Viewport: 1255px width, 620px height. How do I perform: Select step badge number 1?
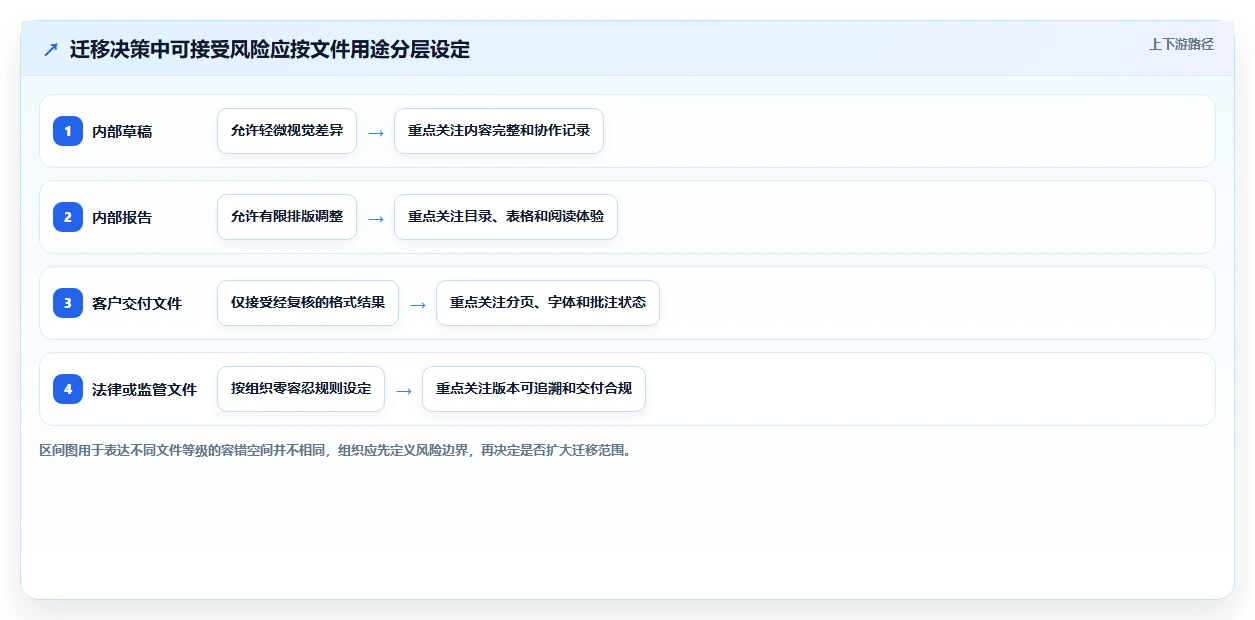coord(68,131)
